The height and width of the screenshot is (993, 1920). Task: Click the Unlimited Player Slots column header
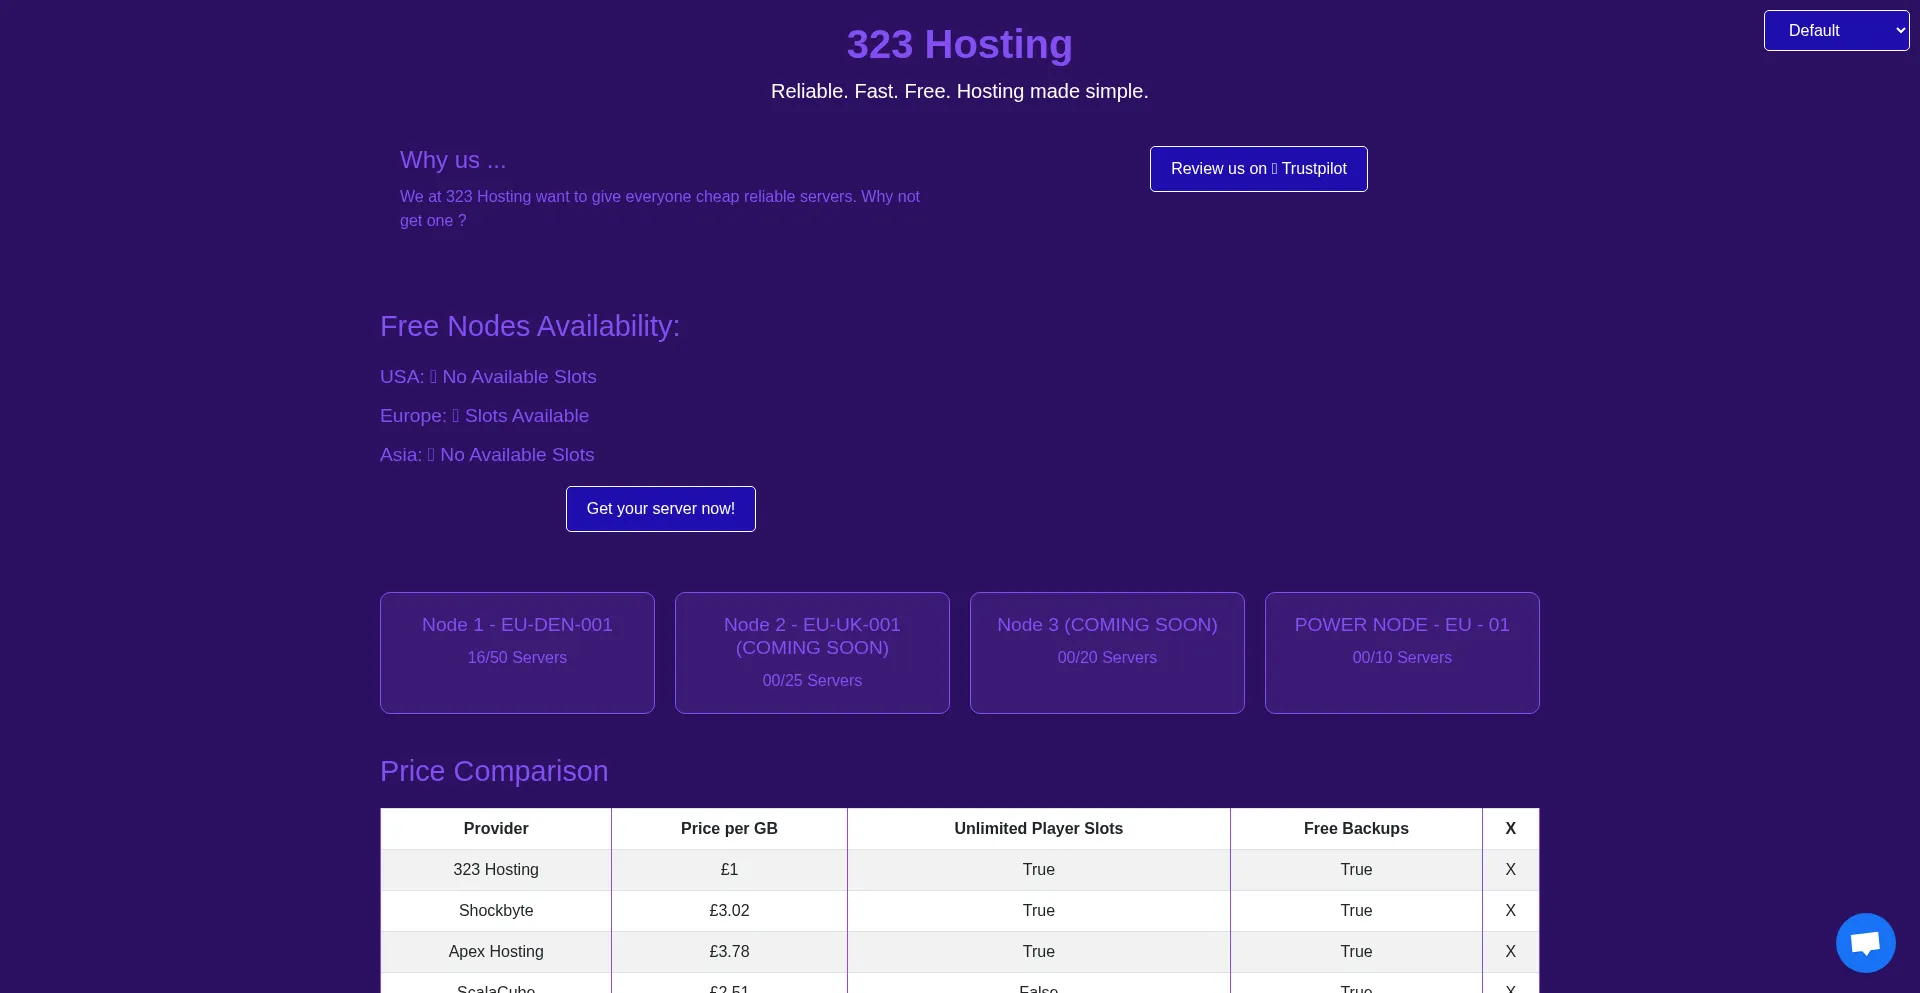(x=1038, y=828)
